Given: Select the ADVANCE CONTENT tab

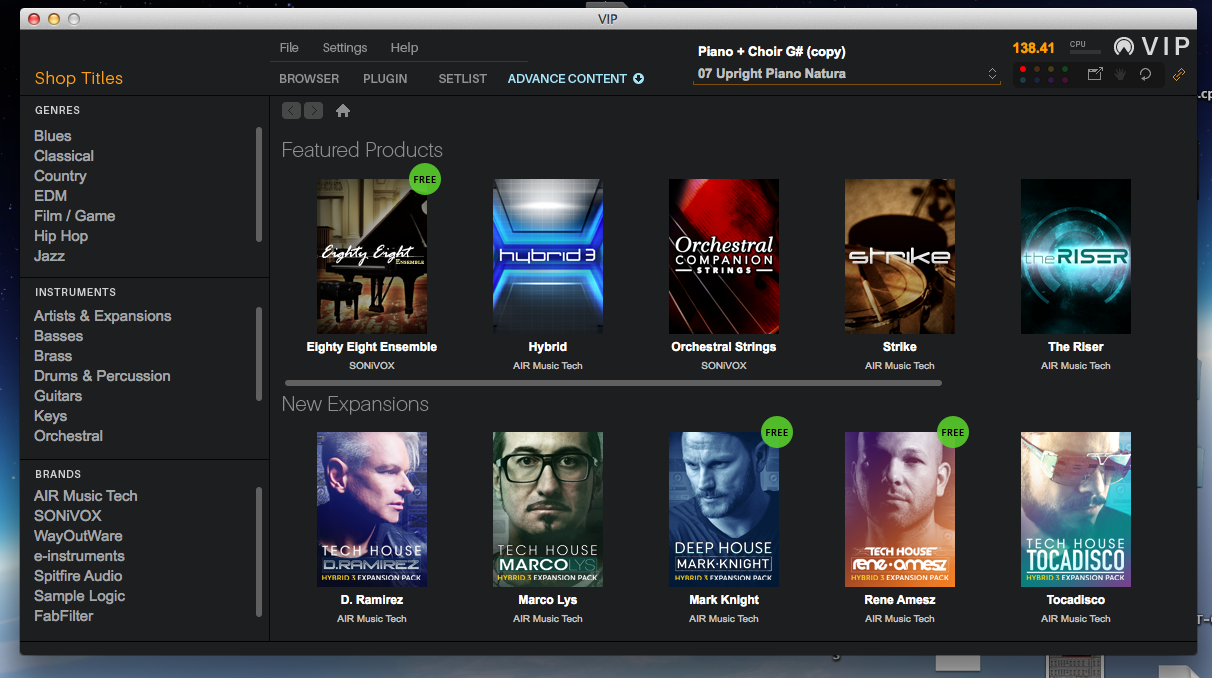Looking at the screenshot, I should [x=567, y=79].
